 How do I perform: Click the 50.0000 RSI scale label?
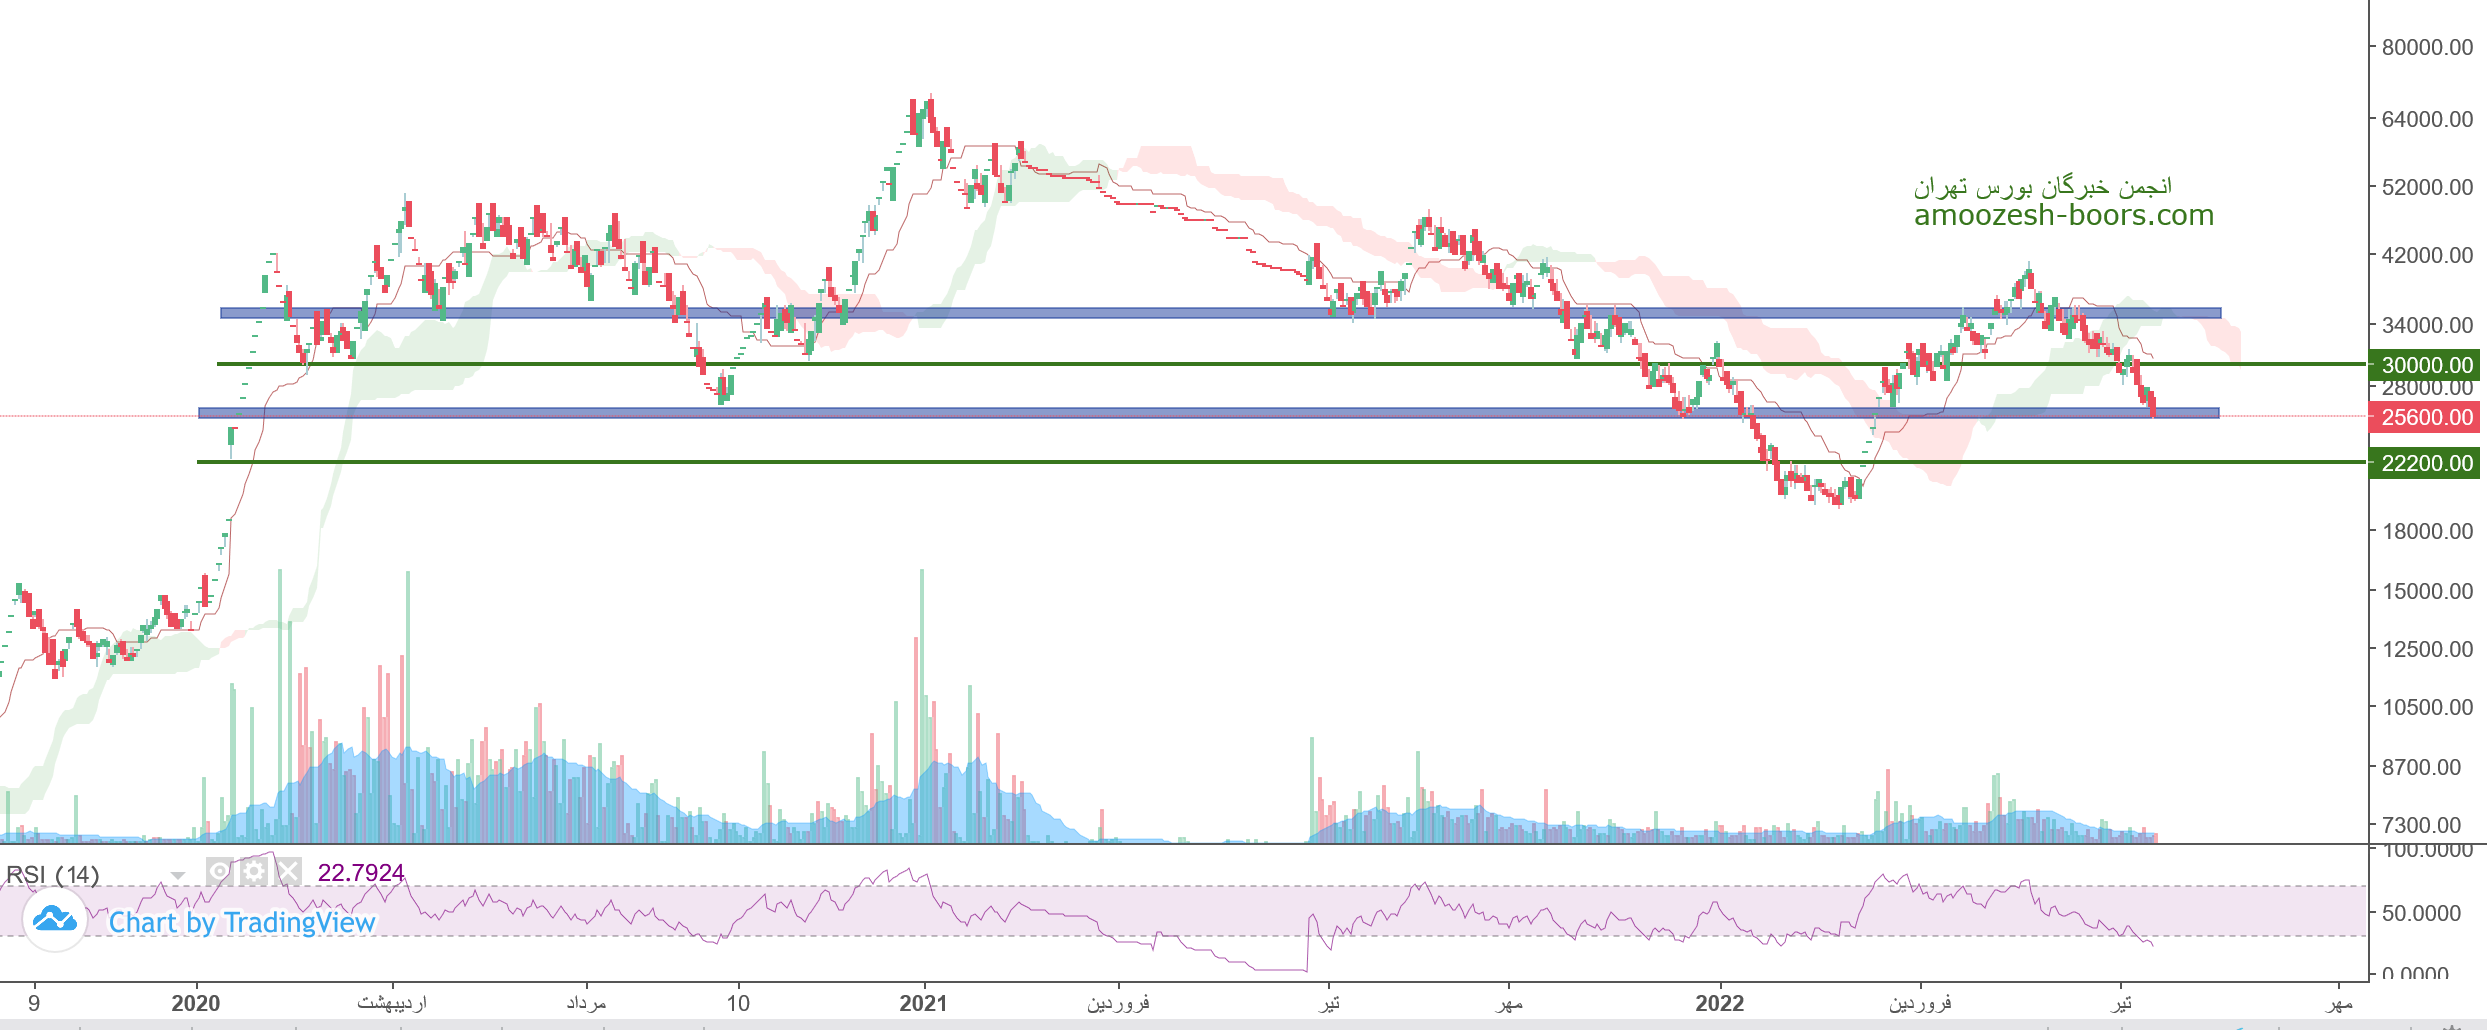(x=2421, y=913)
